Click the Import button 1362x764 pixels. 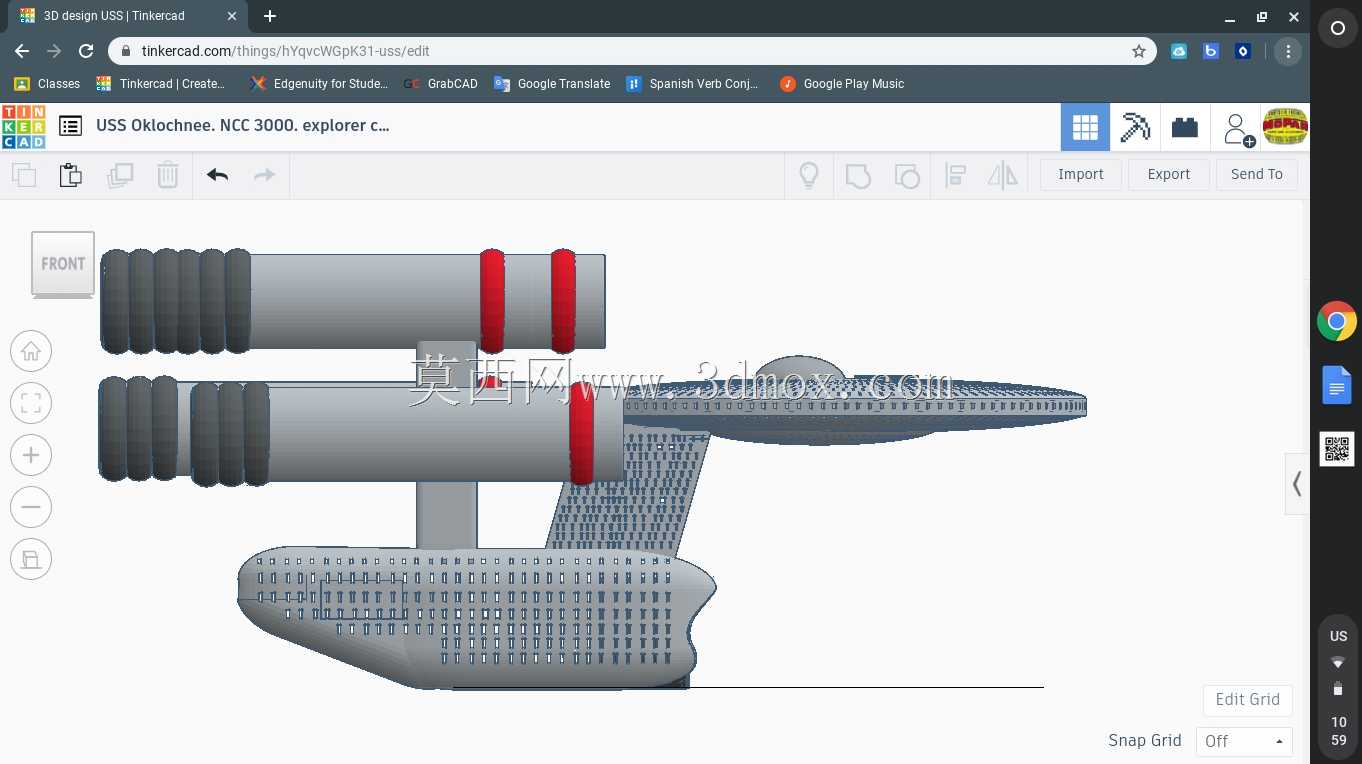[1080, 174]
